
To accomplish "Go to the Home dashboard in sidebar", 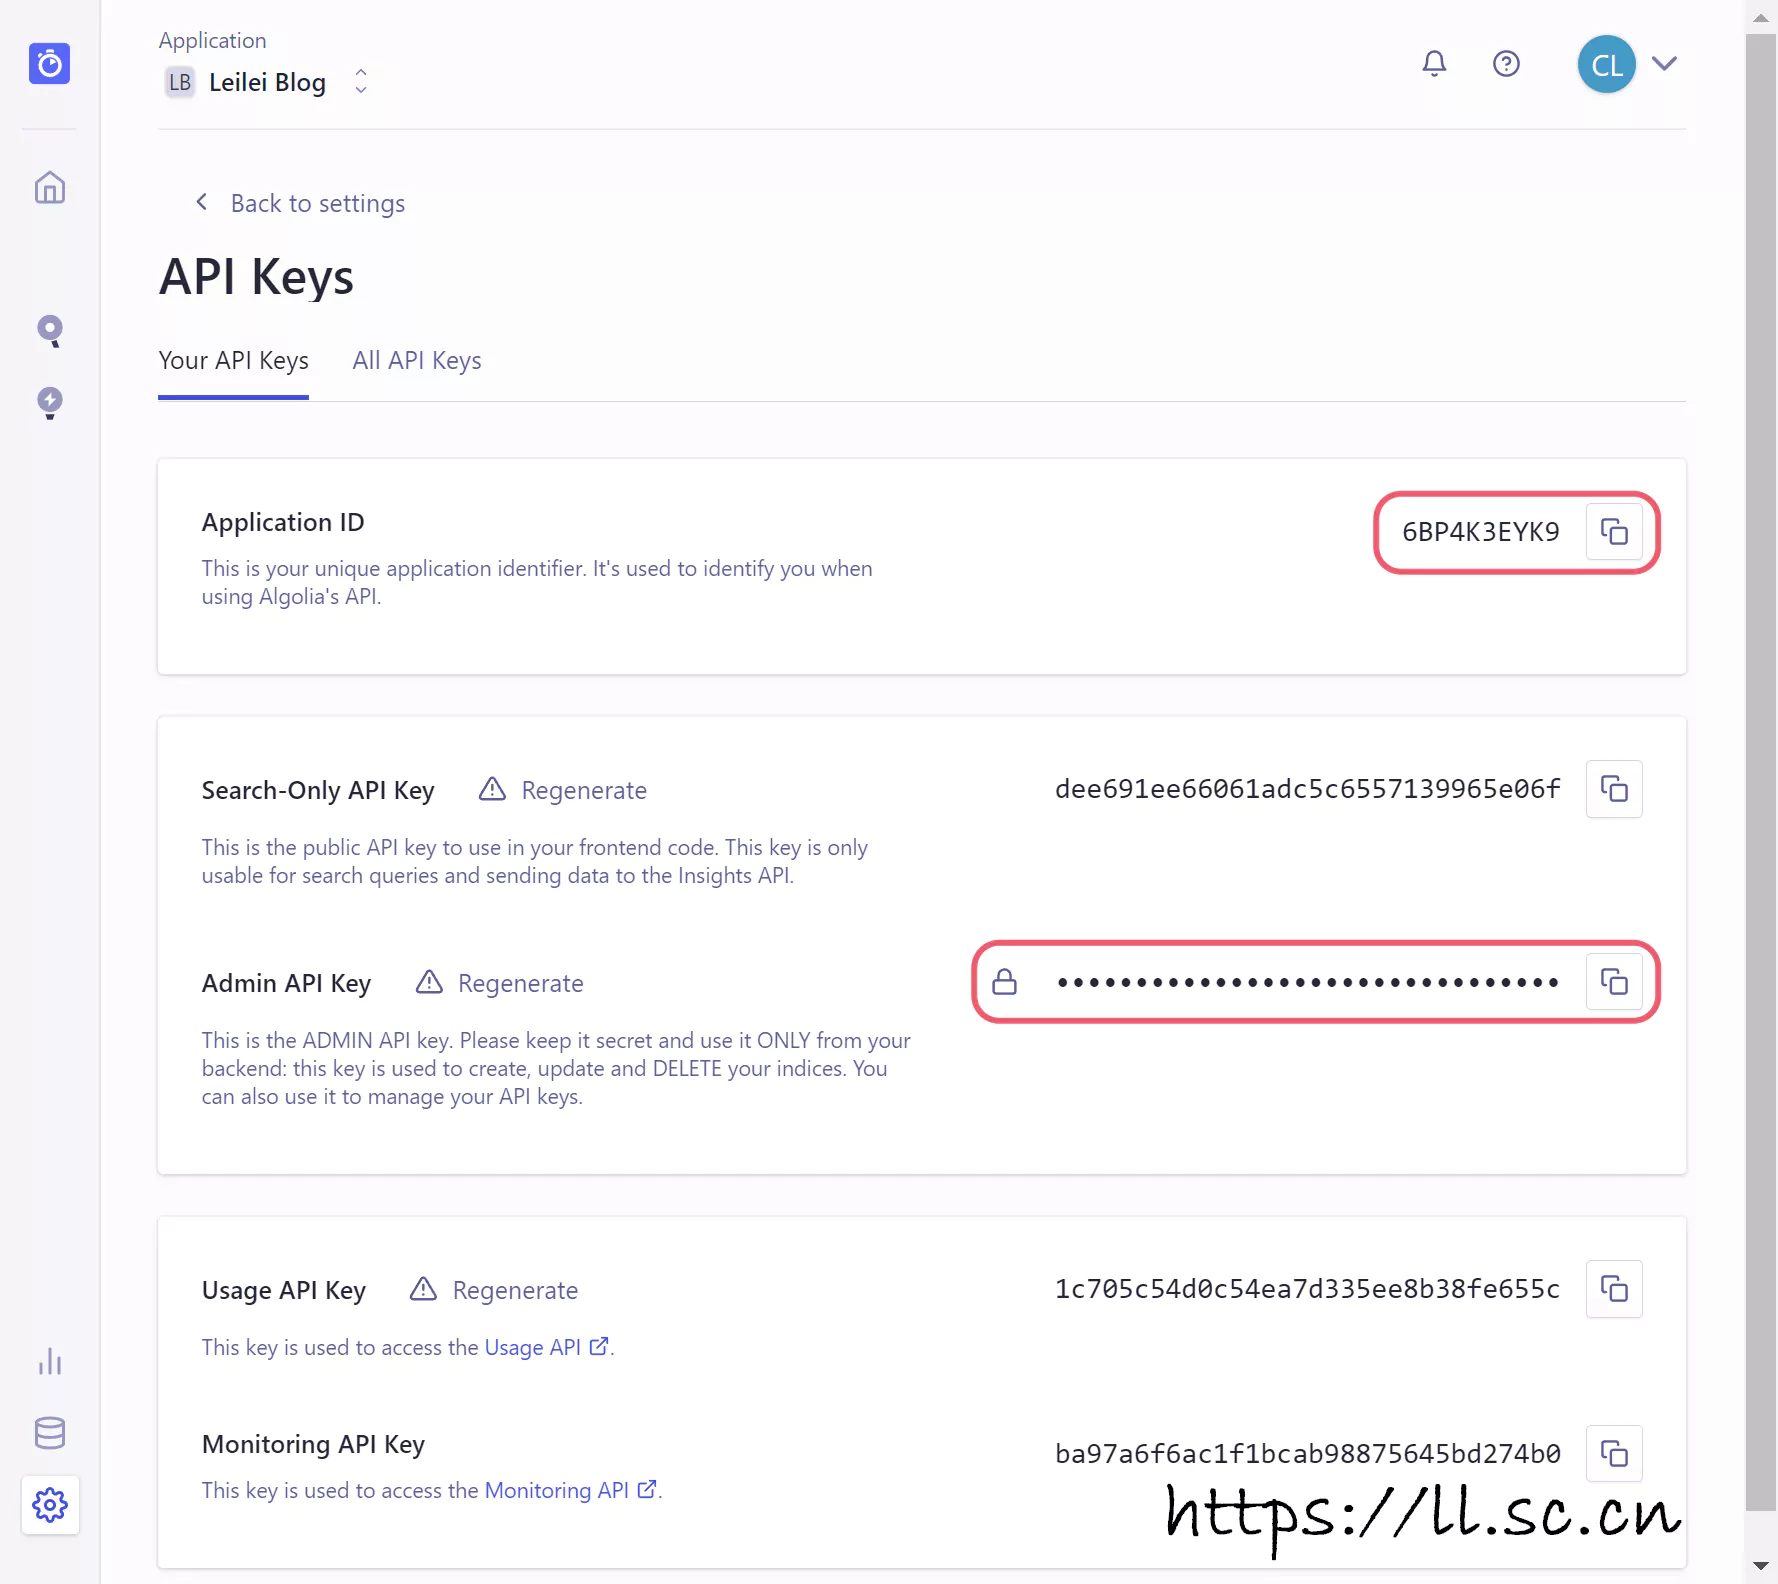I will (50, 188).
